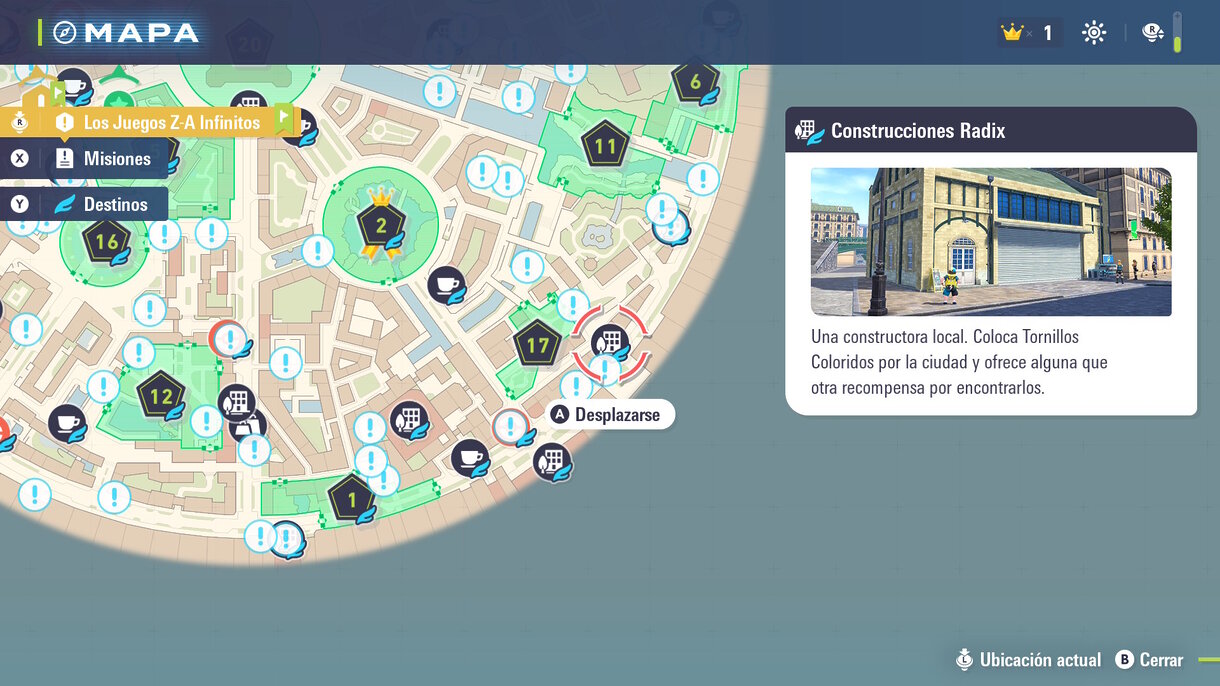The width and height of the screenshot is (1220, 686).
Task: Select the zone 6 marker
Action: click(695, 82)
